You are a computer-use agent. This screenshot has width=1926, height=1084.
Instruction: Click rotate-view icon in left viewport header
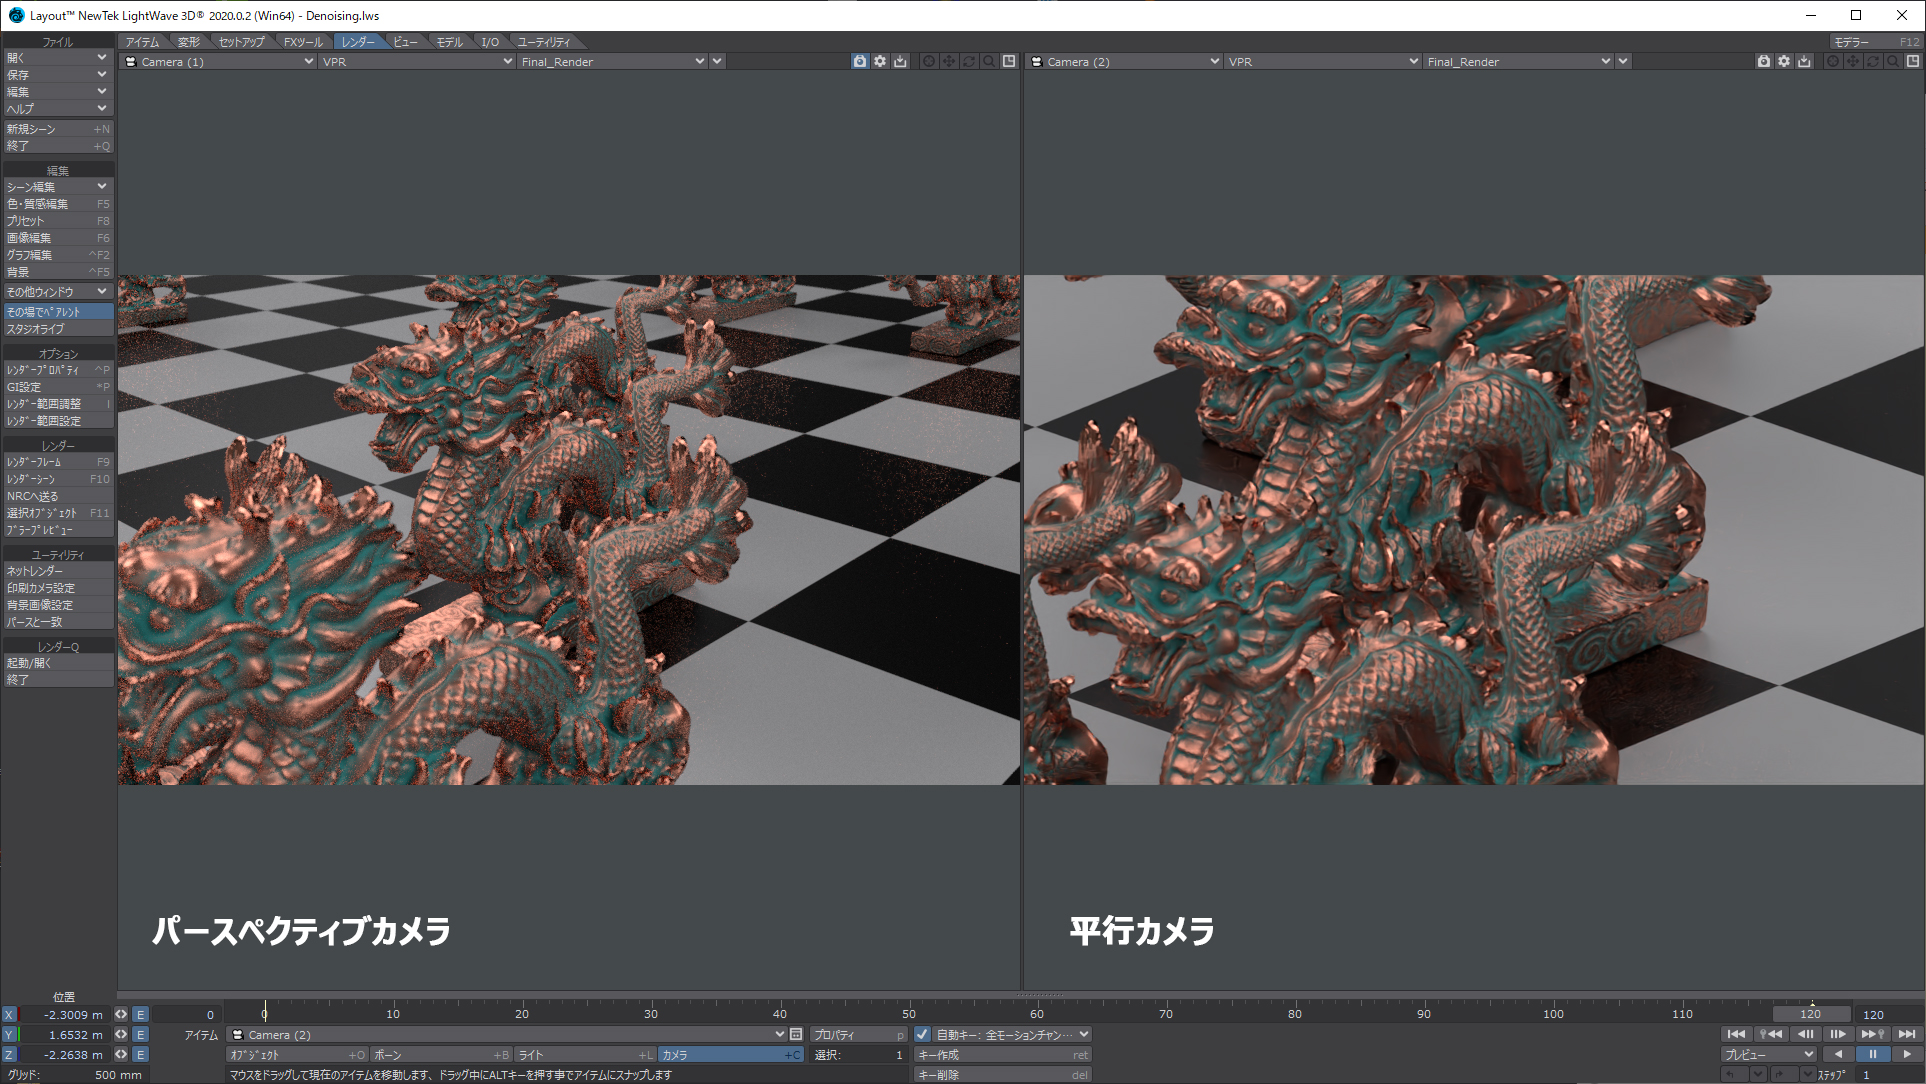coord(969,61)
